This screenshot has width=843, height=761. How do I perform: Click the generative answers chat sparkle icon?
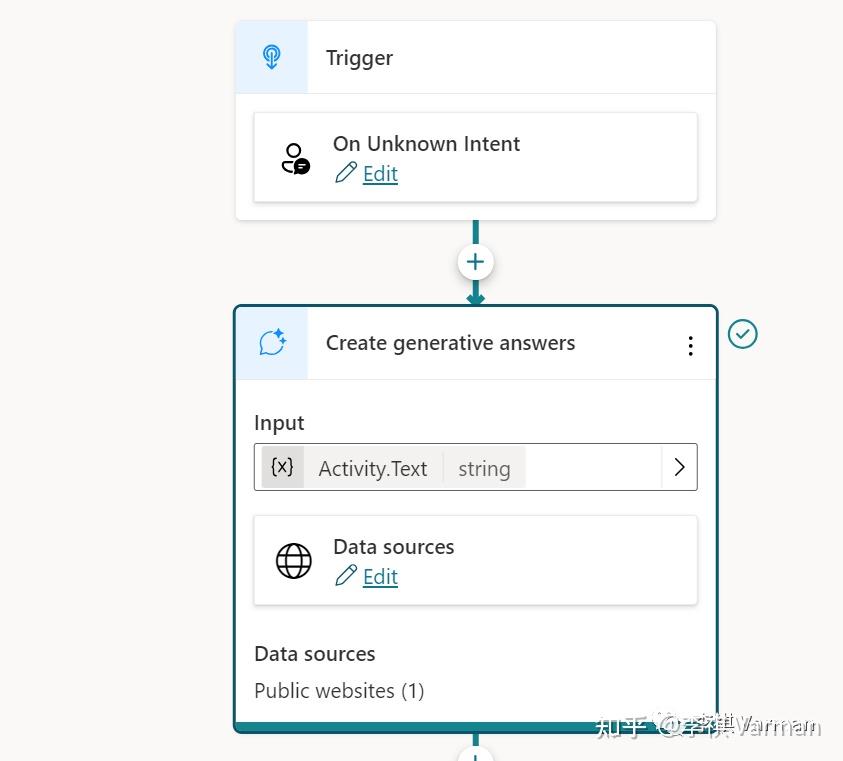tap(272, 343)
